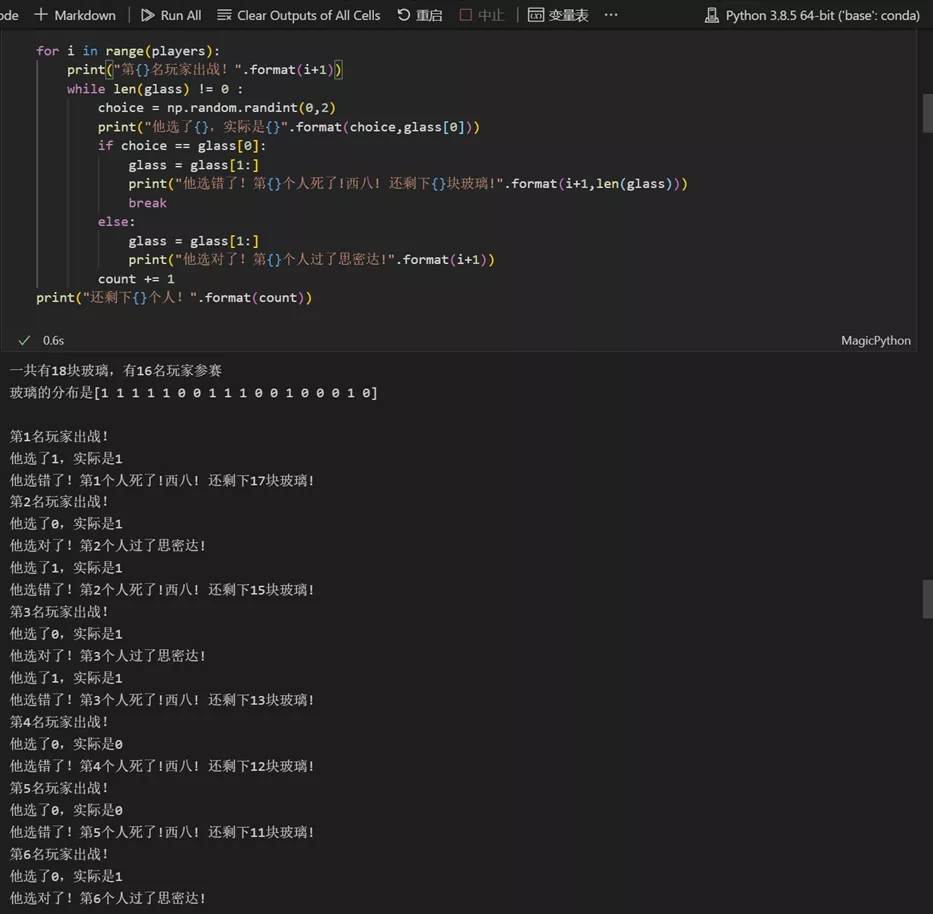Click the Run All play icon

147,15
